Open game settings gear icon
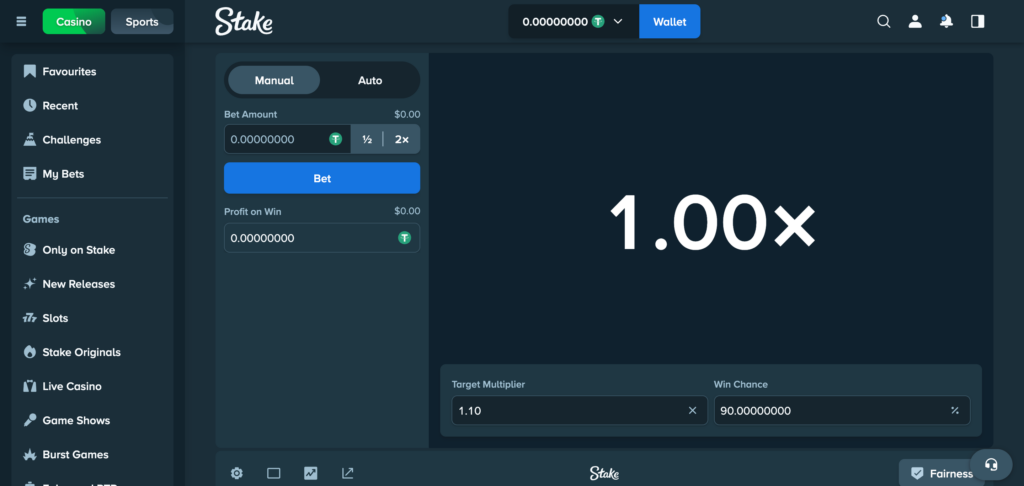Screen dimensions: 1024x486 pyautogui.click(x=237, y=473)
